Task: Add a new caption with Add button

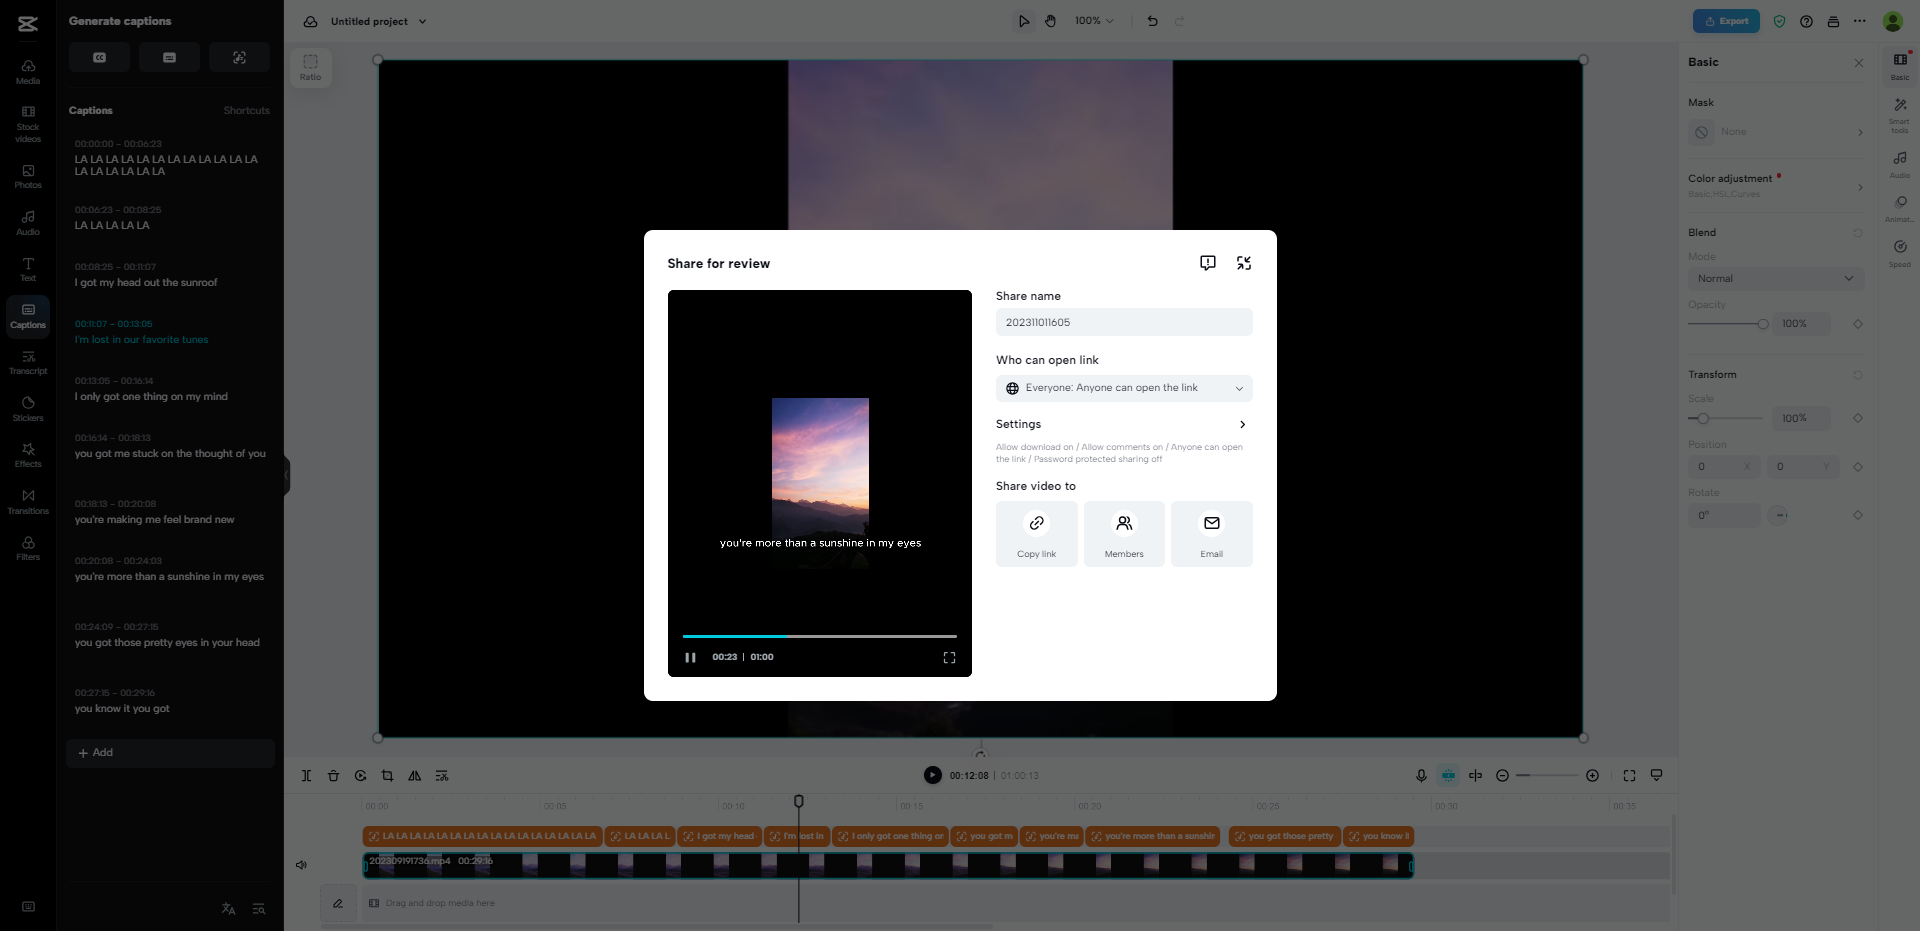Action: (x=170, y=753)
